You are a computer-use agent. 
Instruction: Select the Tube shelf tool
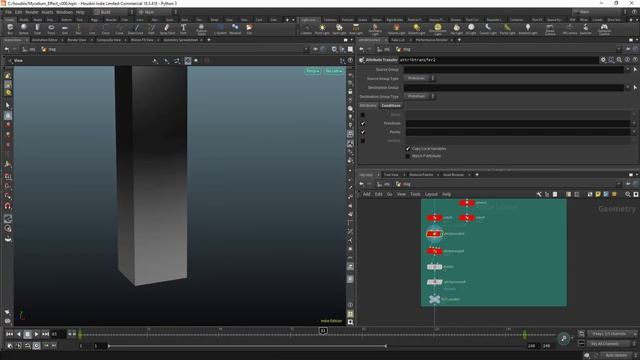pos(37,29)
